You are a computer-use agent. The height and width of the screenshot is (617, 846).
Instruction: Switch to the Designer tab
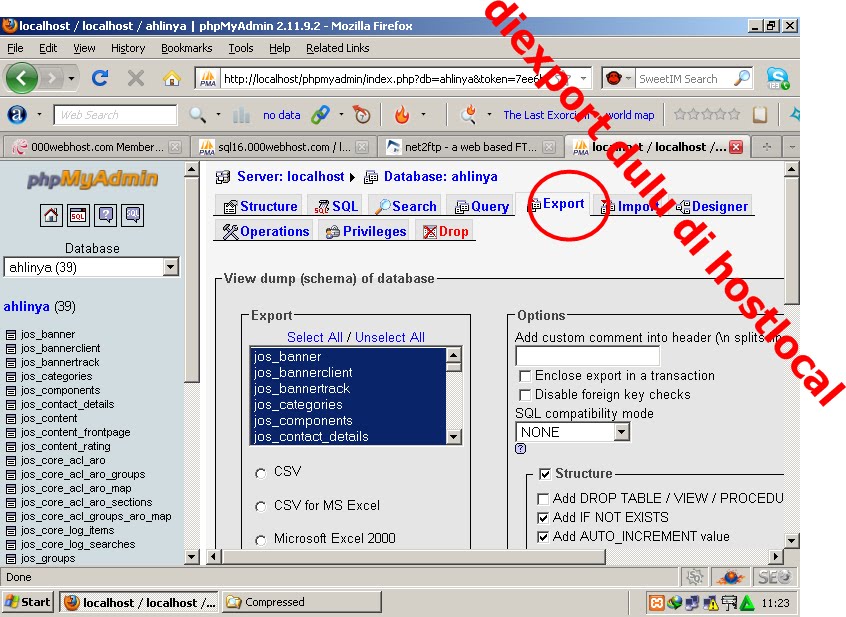tap(712, 206)
